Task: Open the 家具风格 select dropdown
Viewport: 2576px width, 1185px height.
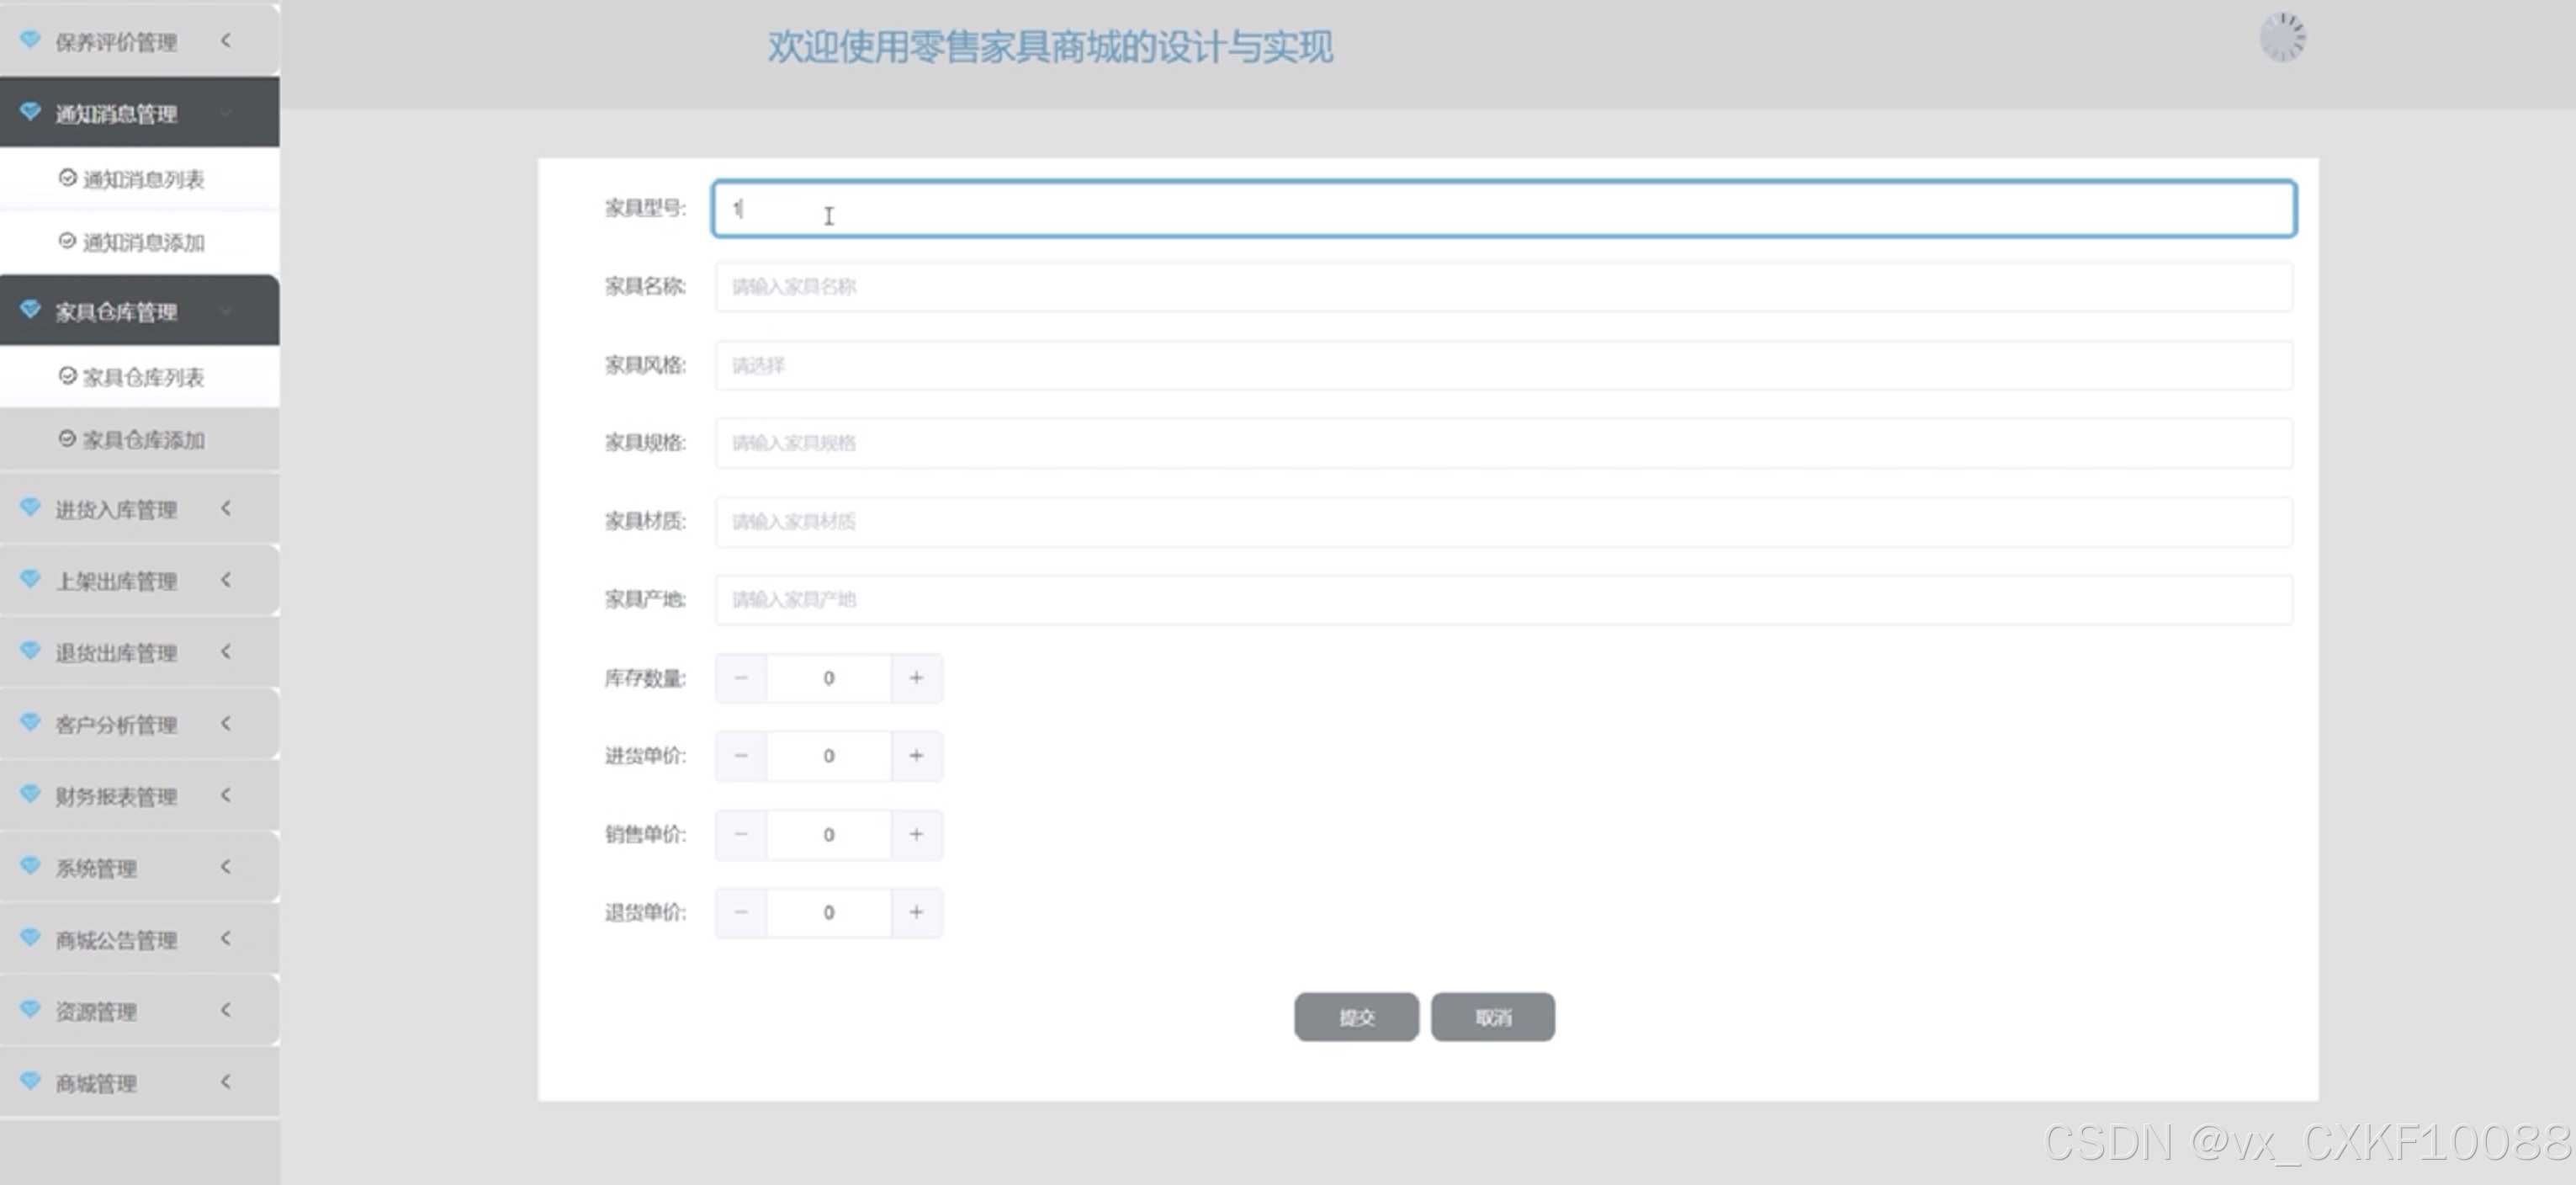Action: tap(1503, 365)
